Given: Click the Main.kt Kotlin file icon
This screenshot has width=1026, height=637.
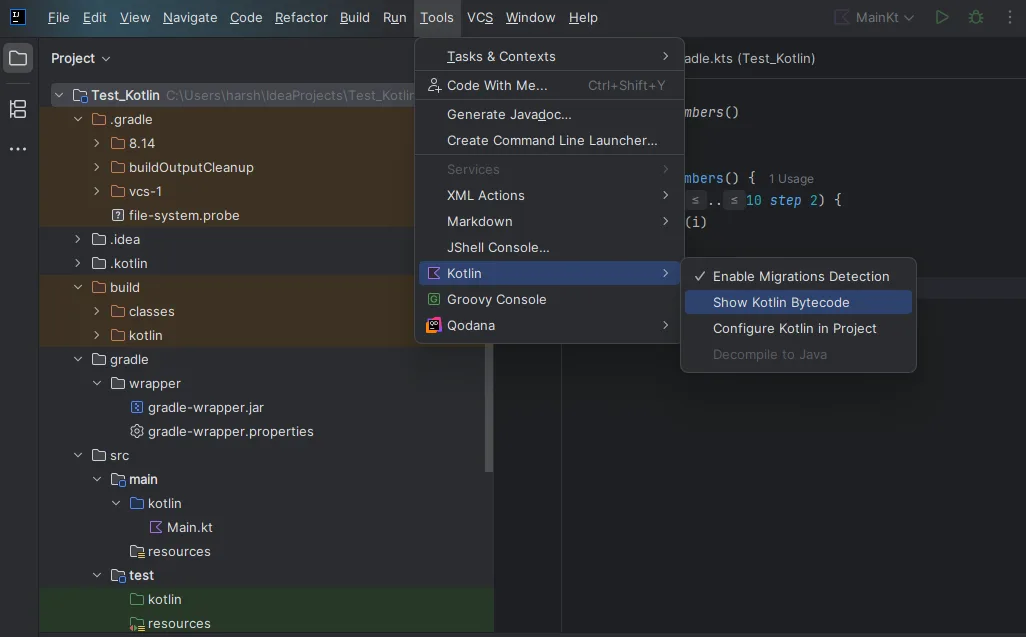Looking at the screenshot, I should click(x=156, y=527).
